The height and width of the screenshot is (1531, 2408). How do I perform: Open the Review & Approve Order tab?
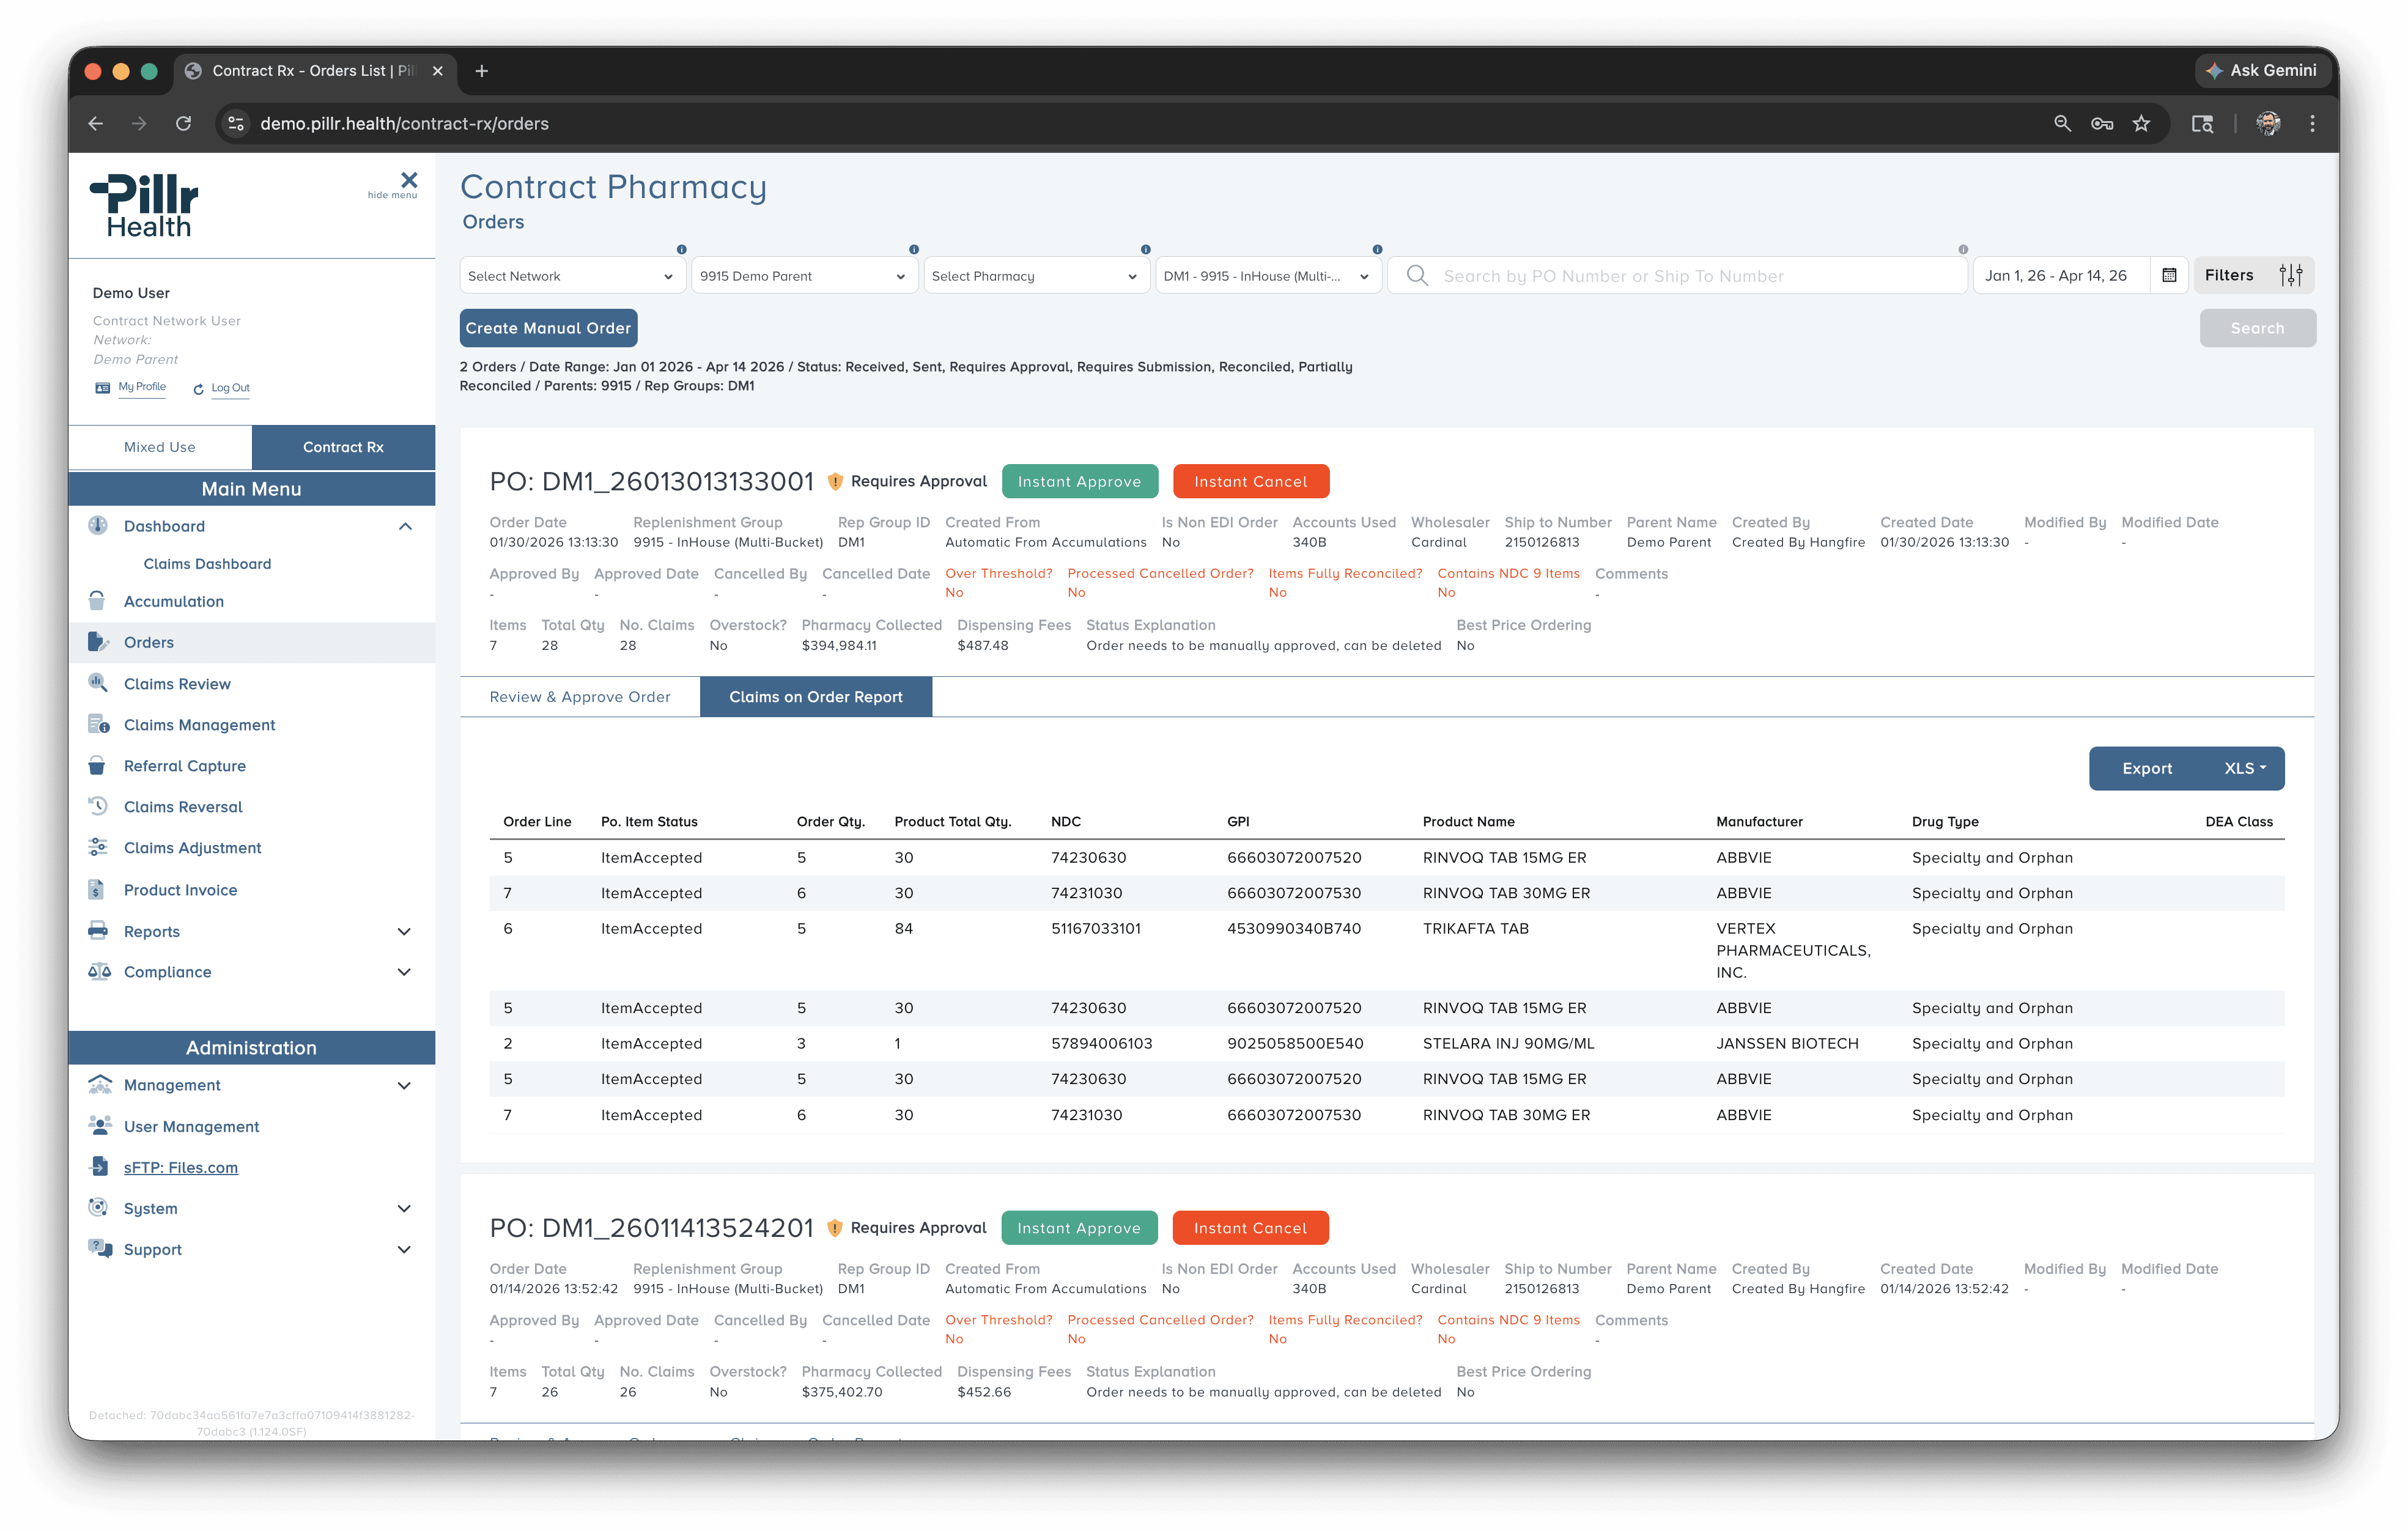pos(580,697)
